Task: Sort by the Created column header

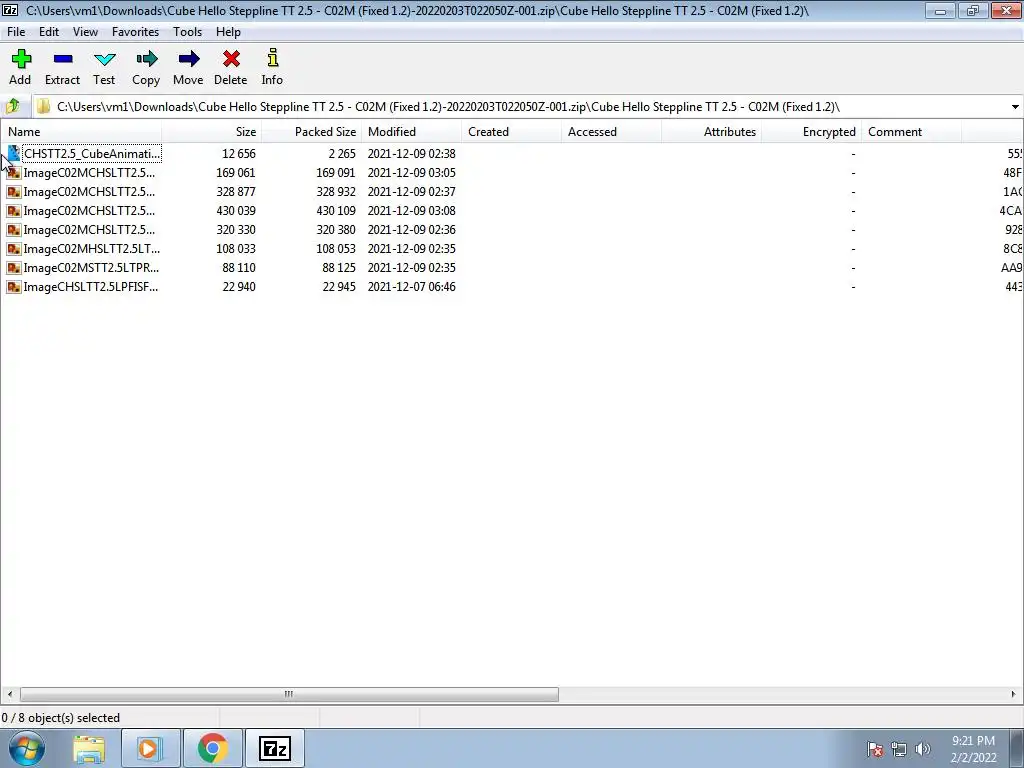Action: click(x=511, y=131)
